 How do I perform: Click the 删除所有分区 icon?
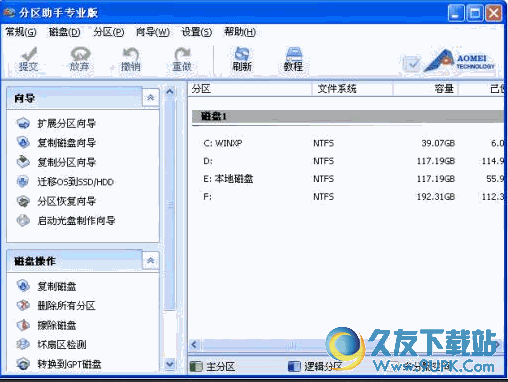(23, 305)
